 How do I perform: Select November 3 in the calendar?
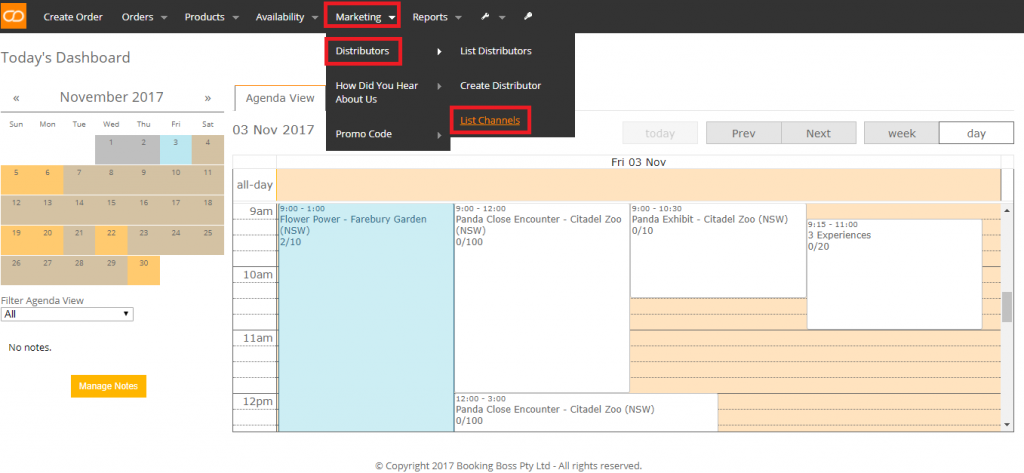176,150
